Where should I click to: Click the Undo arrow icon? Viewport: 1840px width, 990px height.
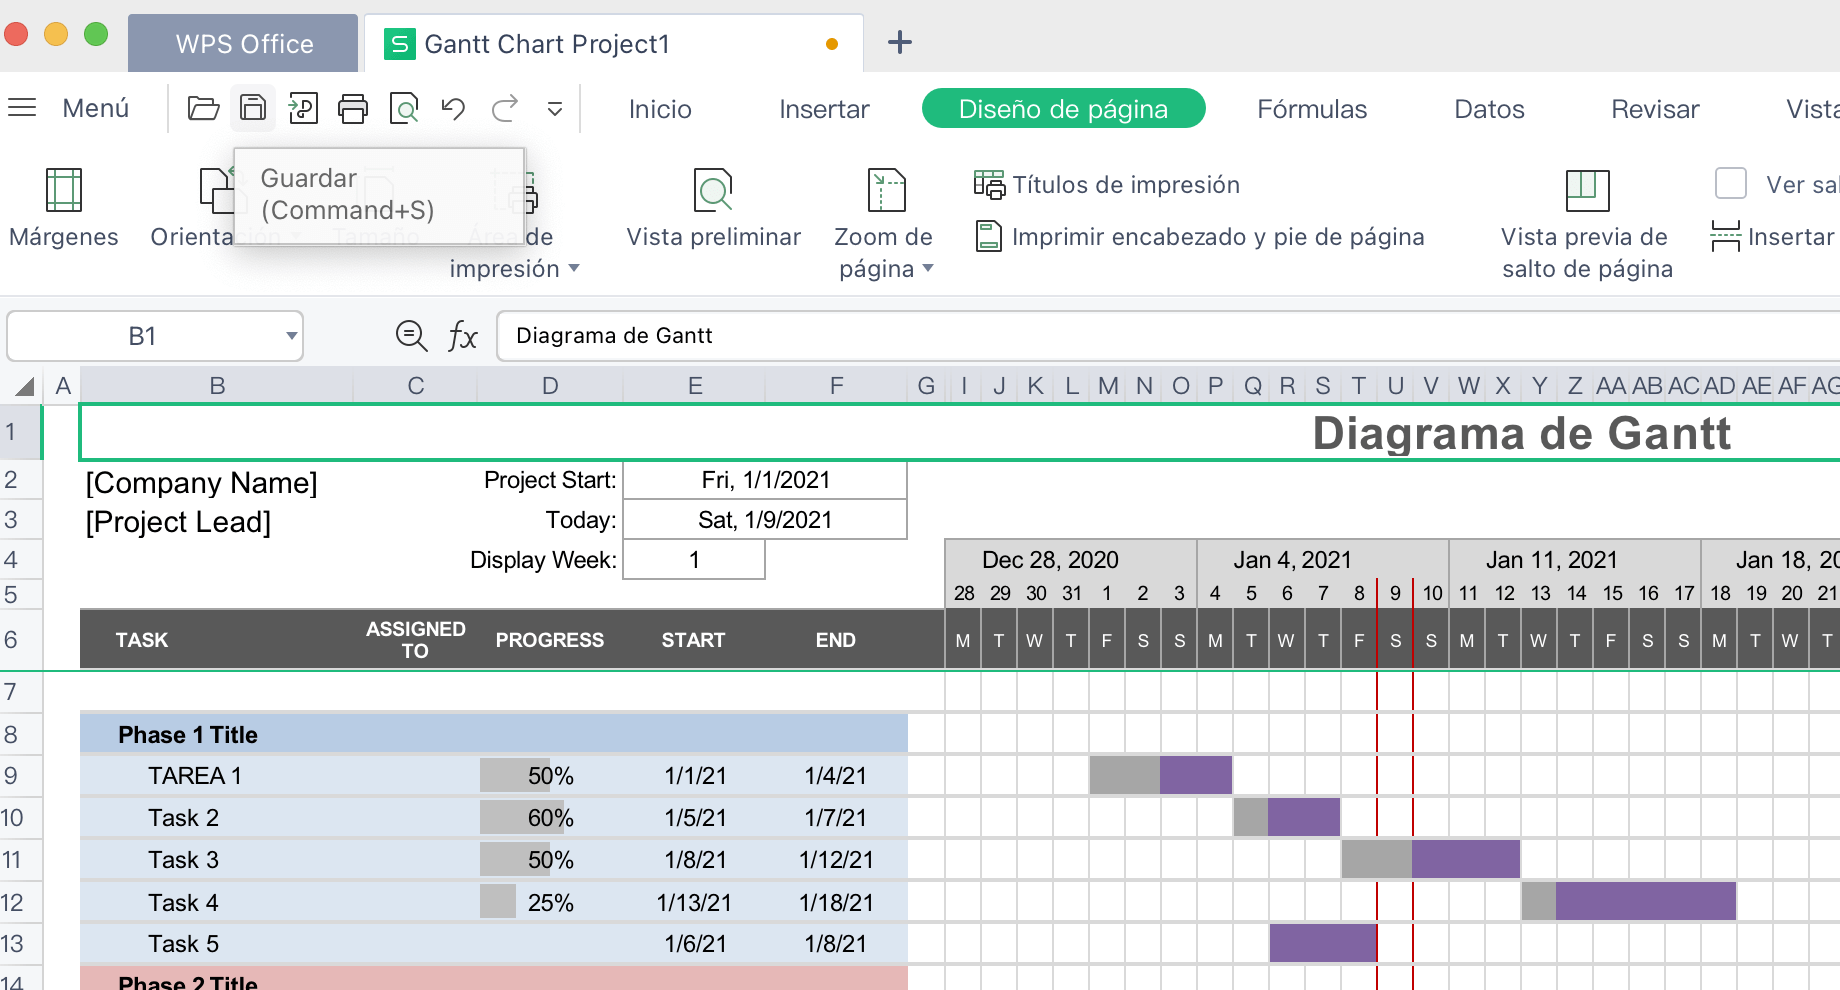click(x=453, y=108)
